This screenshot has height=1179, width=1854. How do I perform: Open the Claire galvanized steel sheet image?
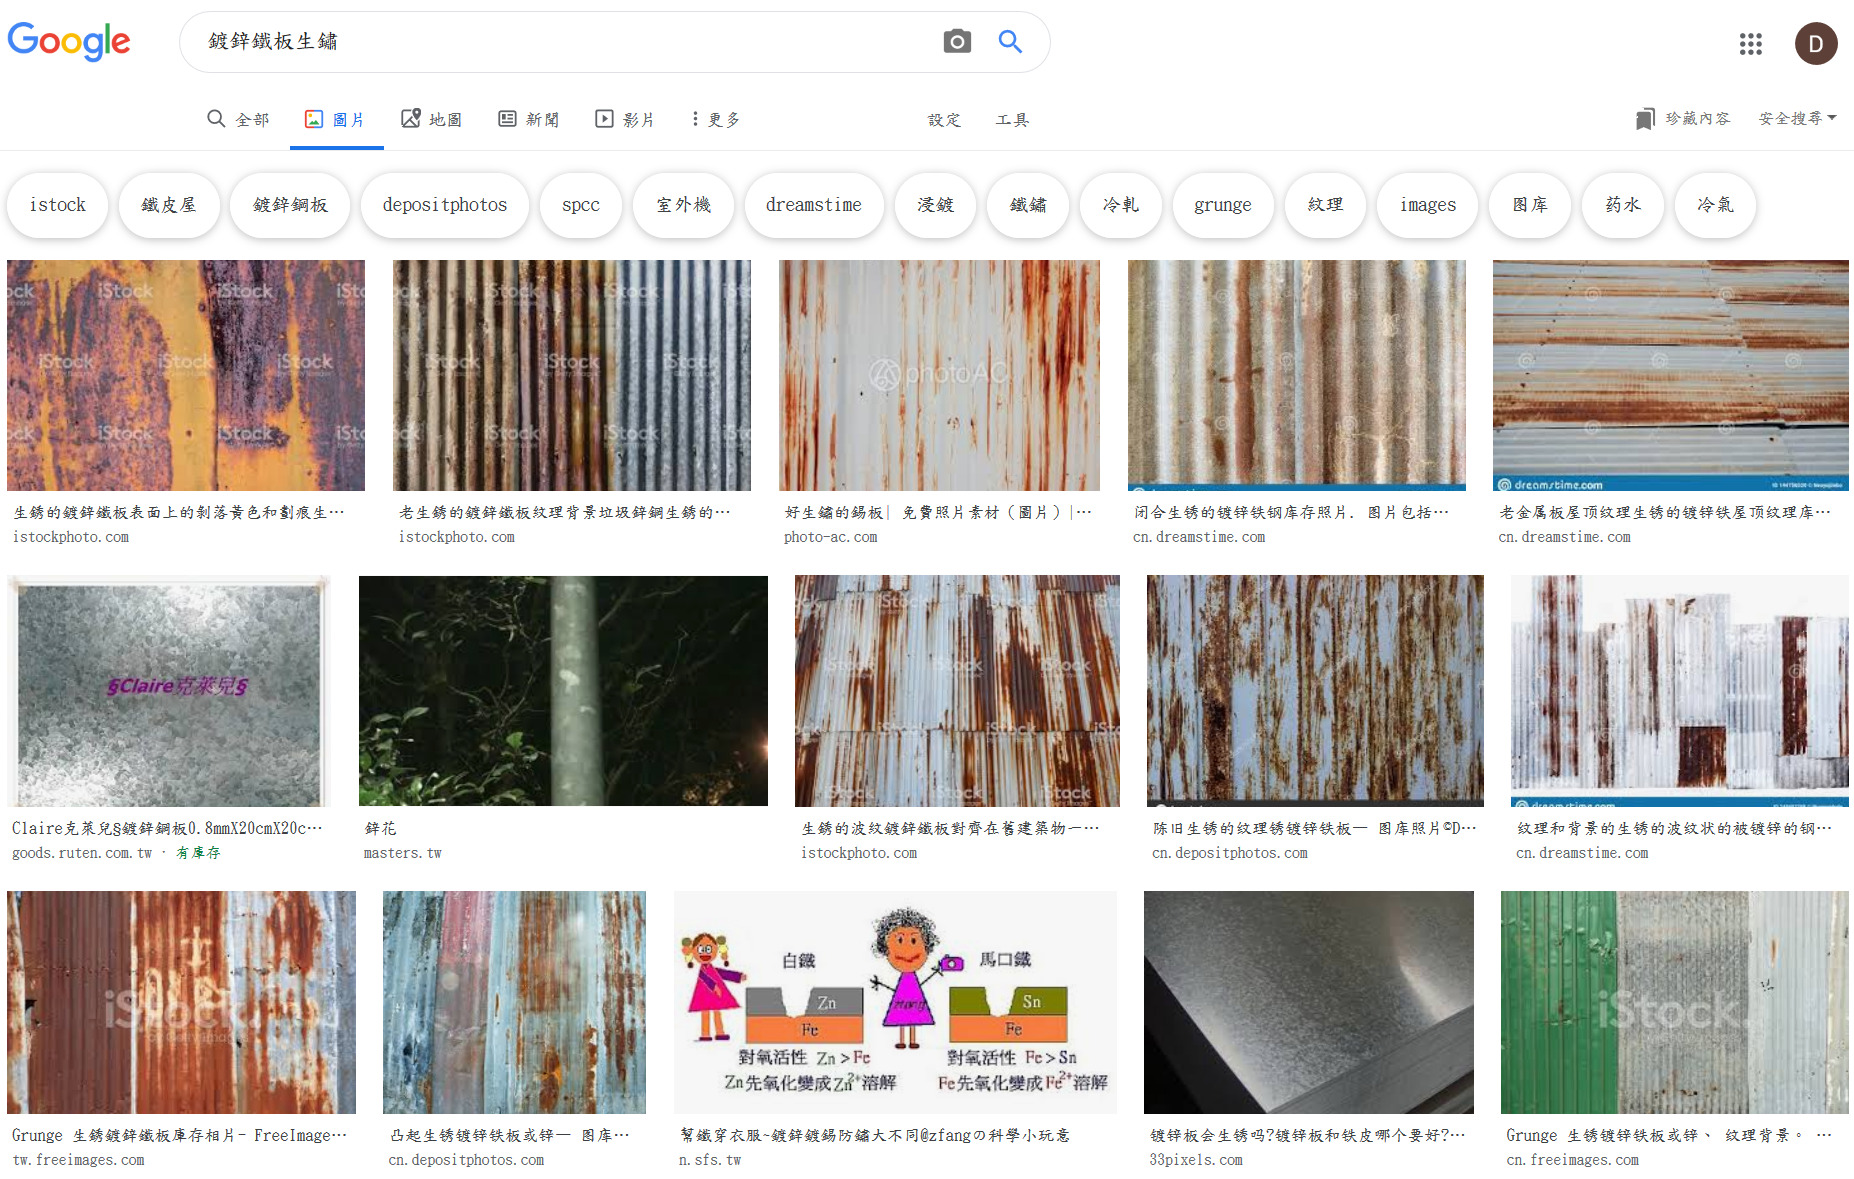click(x=169, y=691)
